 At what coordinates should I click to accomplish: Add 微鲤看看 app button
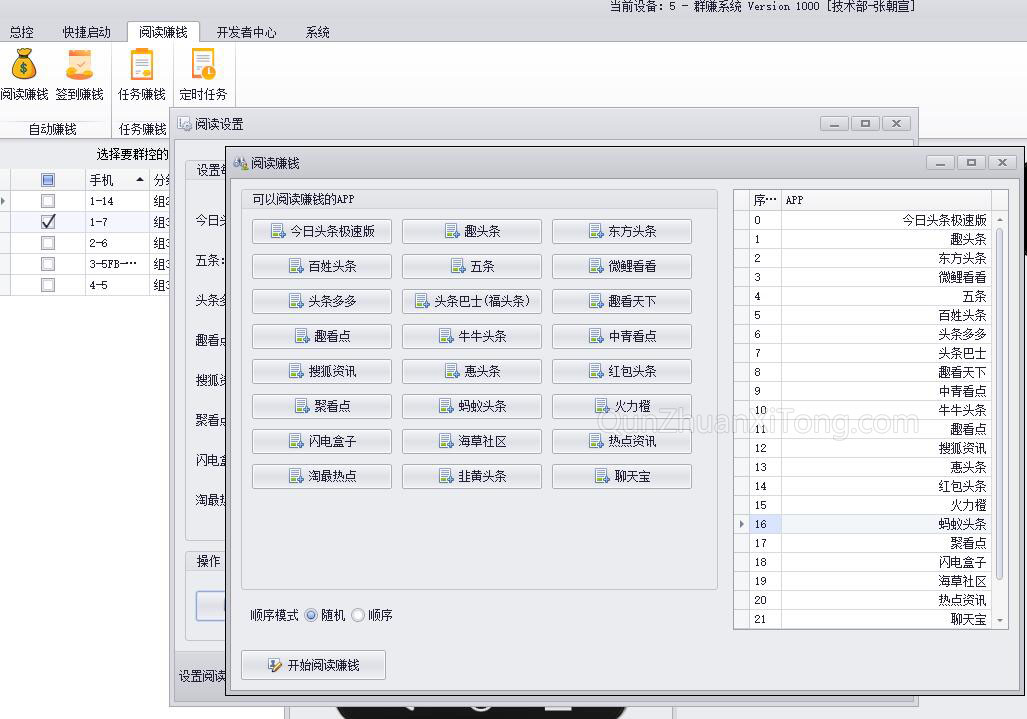pyautogui.click(x=622, y=267)
